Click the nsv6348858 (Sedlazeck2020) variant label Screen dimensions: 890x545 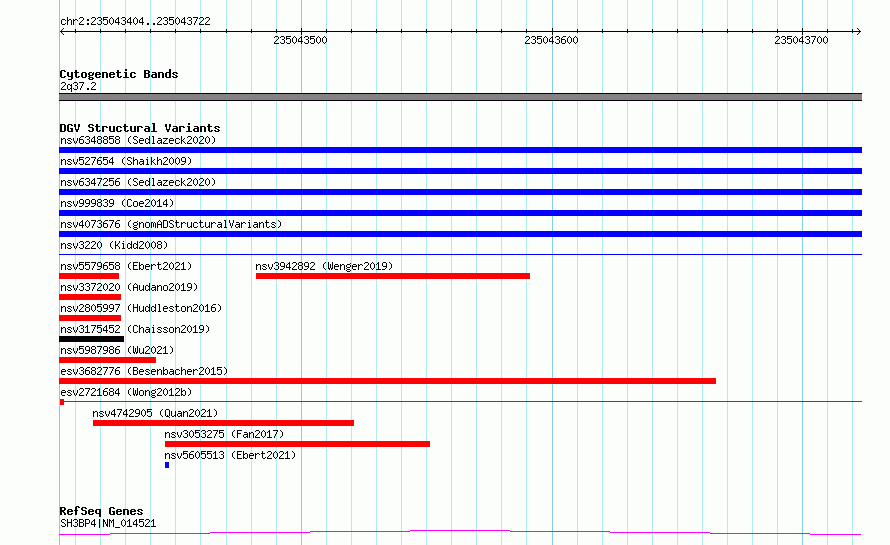pos(138,140)
